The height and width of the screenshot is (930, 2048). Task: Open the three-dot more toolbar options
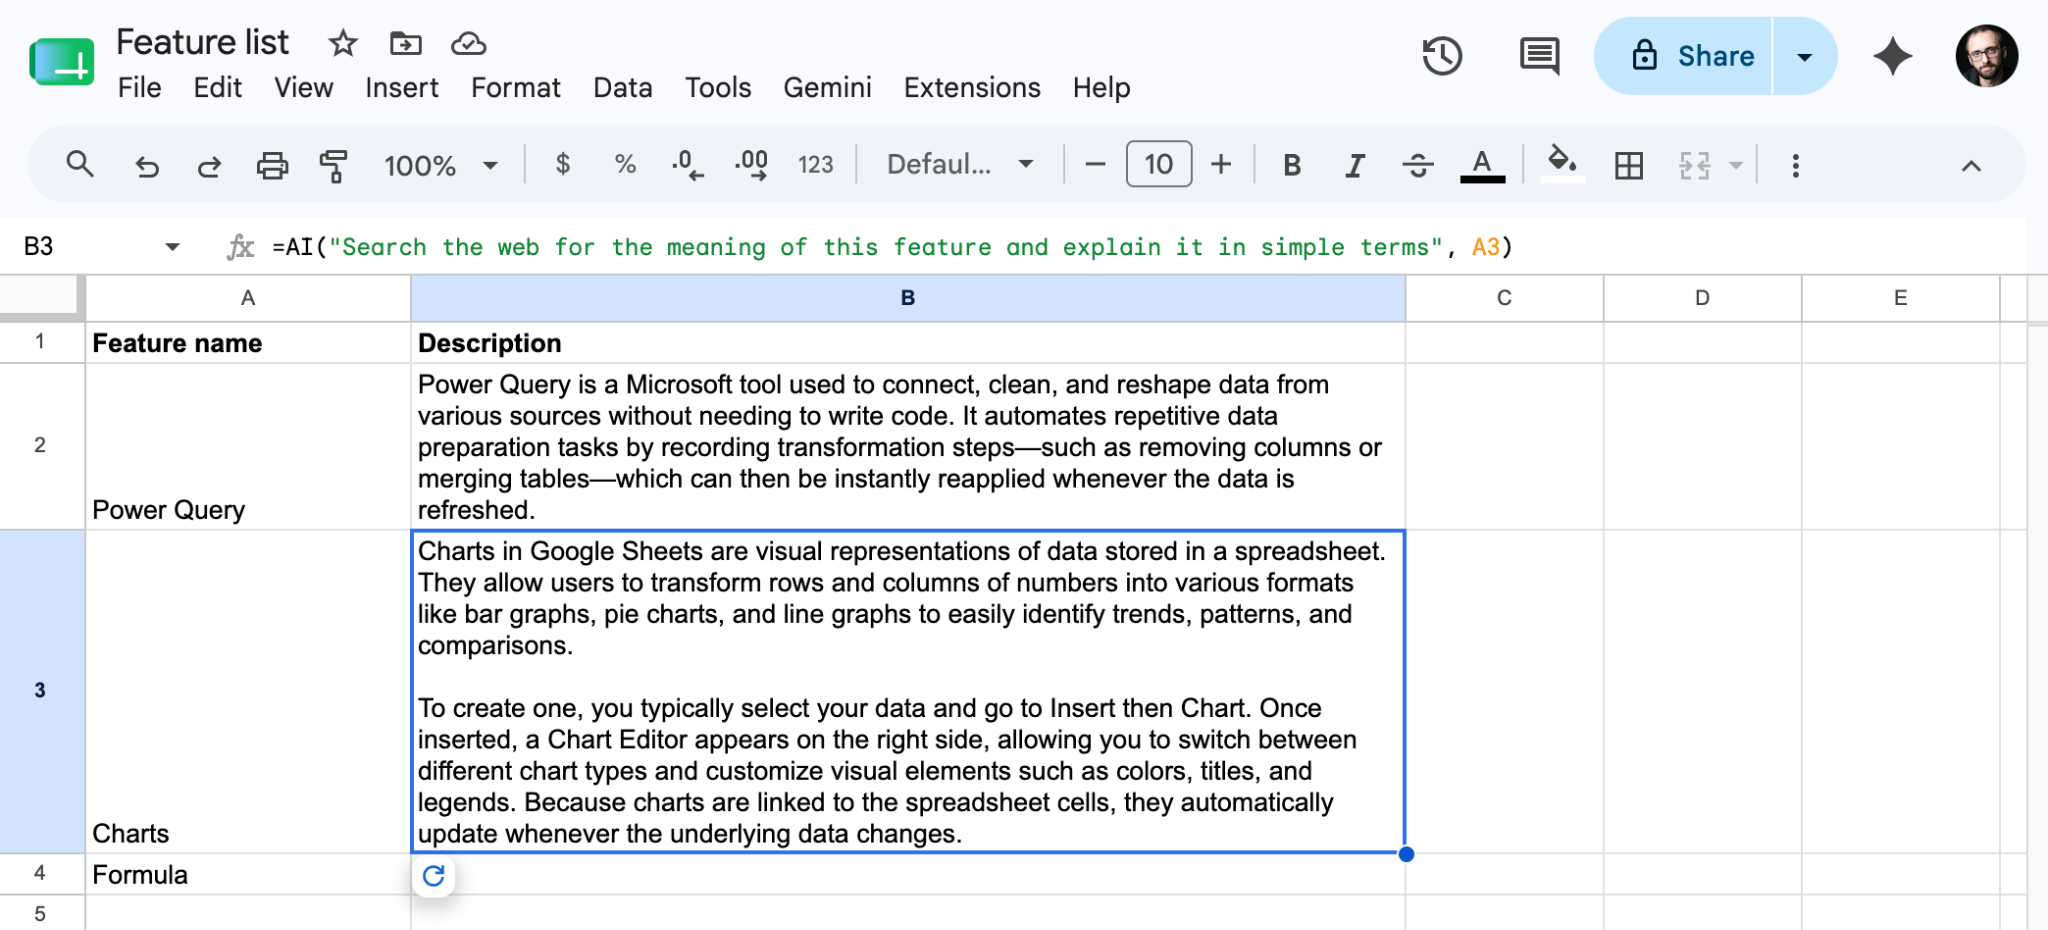pos(1796,166)
